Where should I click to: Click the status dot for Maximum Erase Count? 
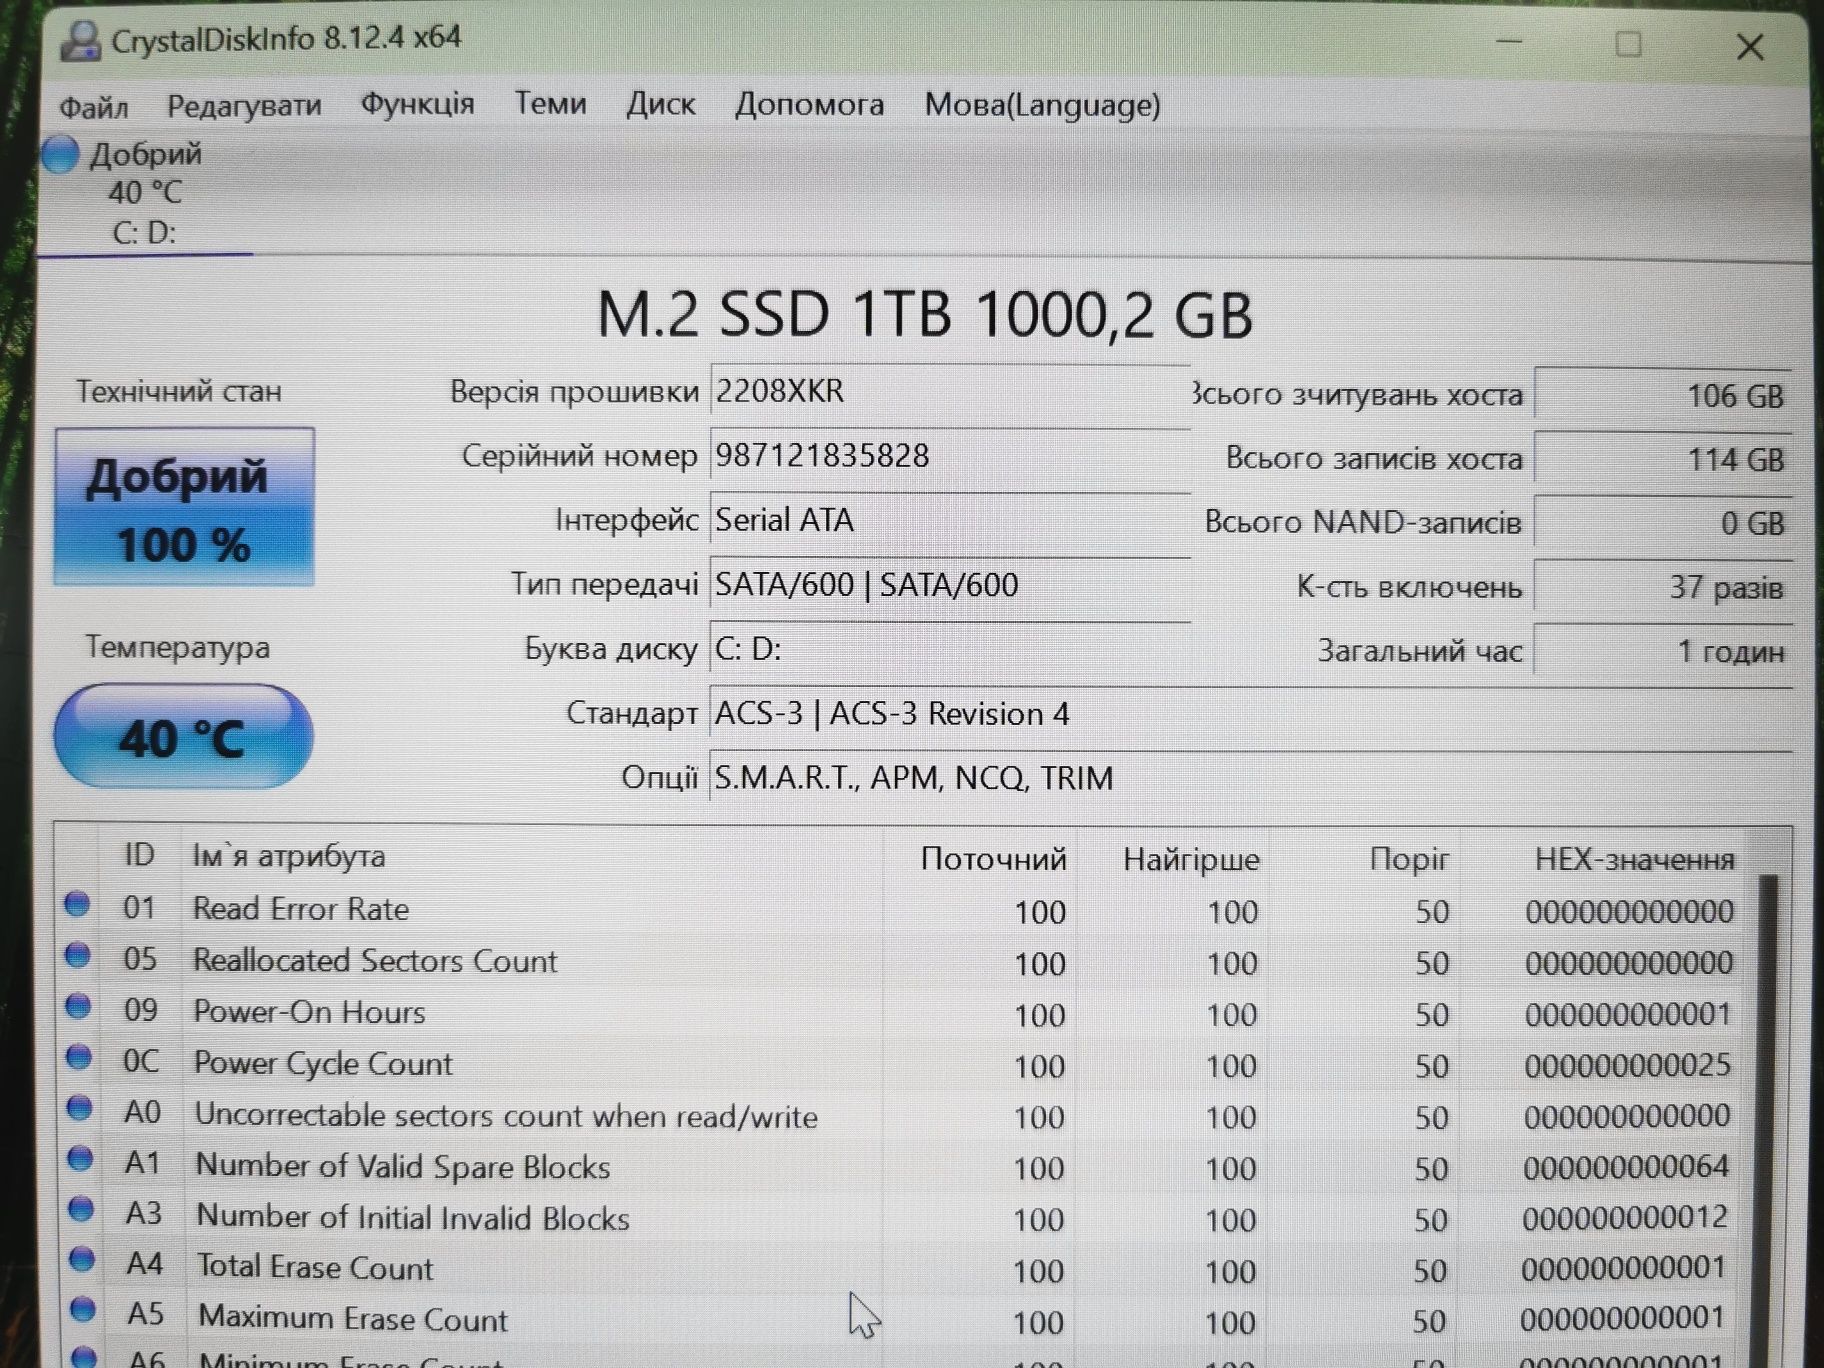83,1309
